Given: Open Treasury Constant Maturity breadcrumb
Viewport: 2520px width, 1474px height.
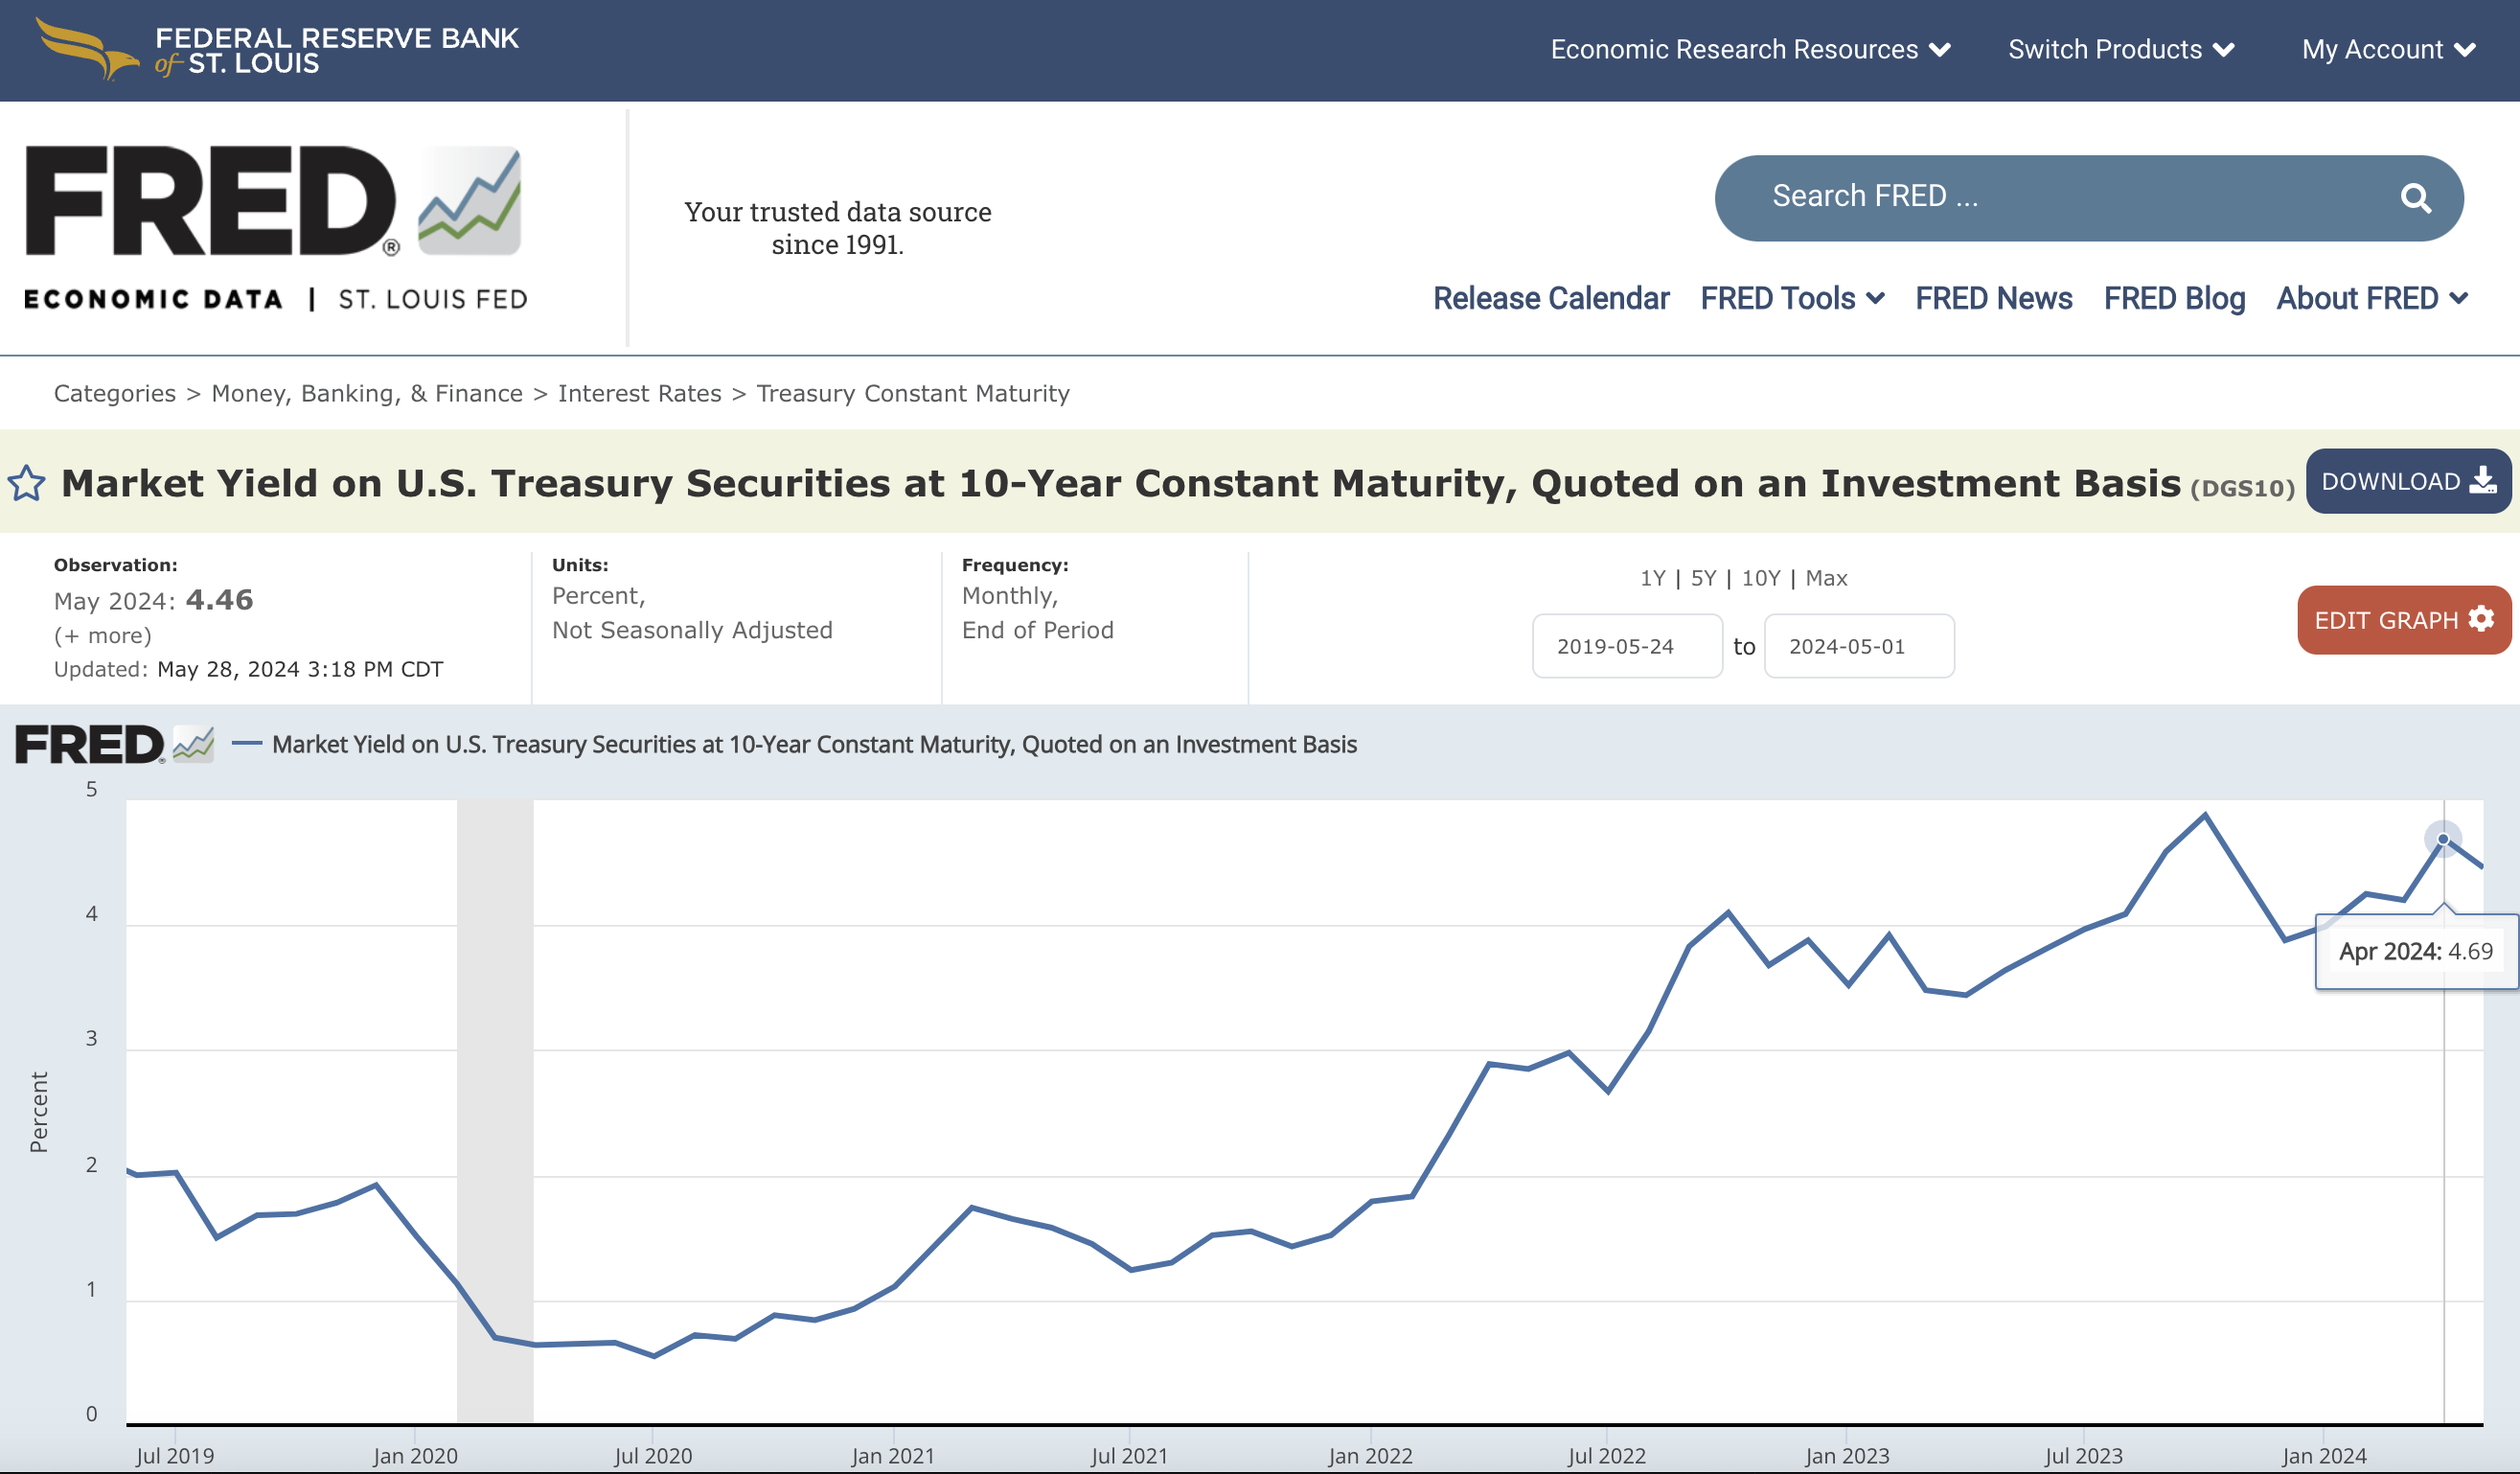Looking at the screenshot, I should click(x=913, y=393).
